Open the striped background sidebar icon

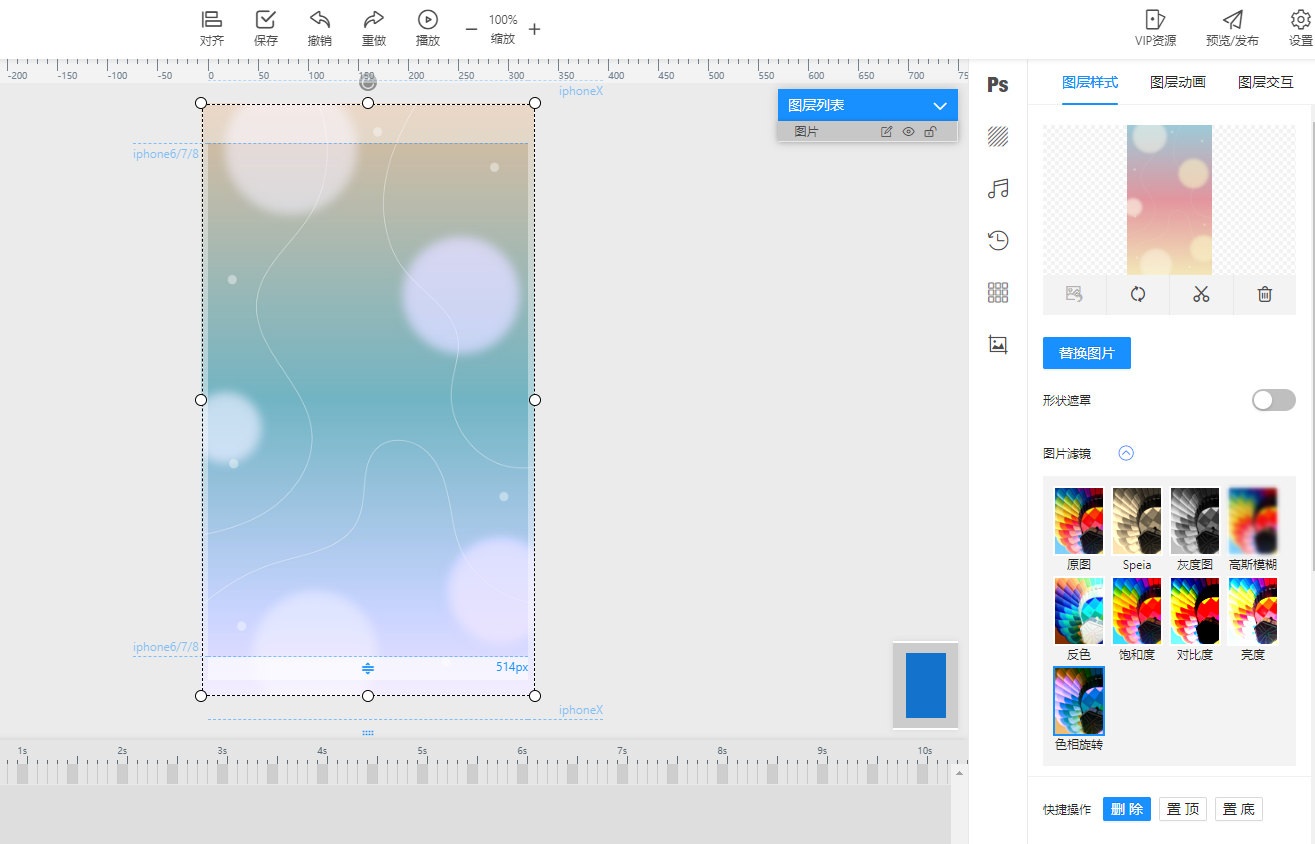click(998, 137)
